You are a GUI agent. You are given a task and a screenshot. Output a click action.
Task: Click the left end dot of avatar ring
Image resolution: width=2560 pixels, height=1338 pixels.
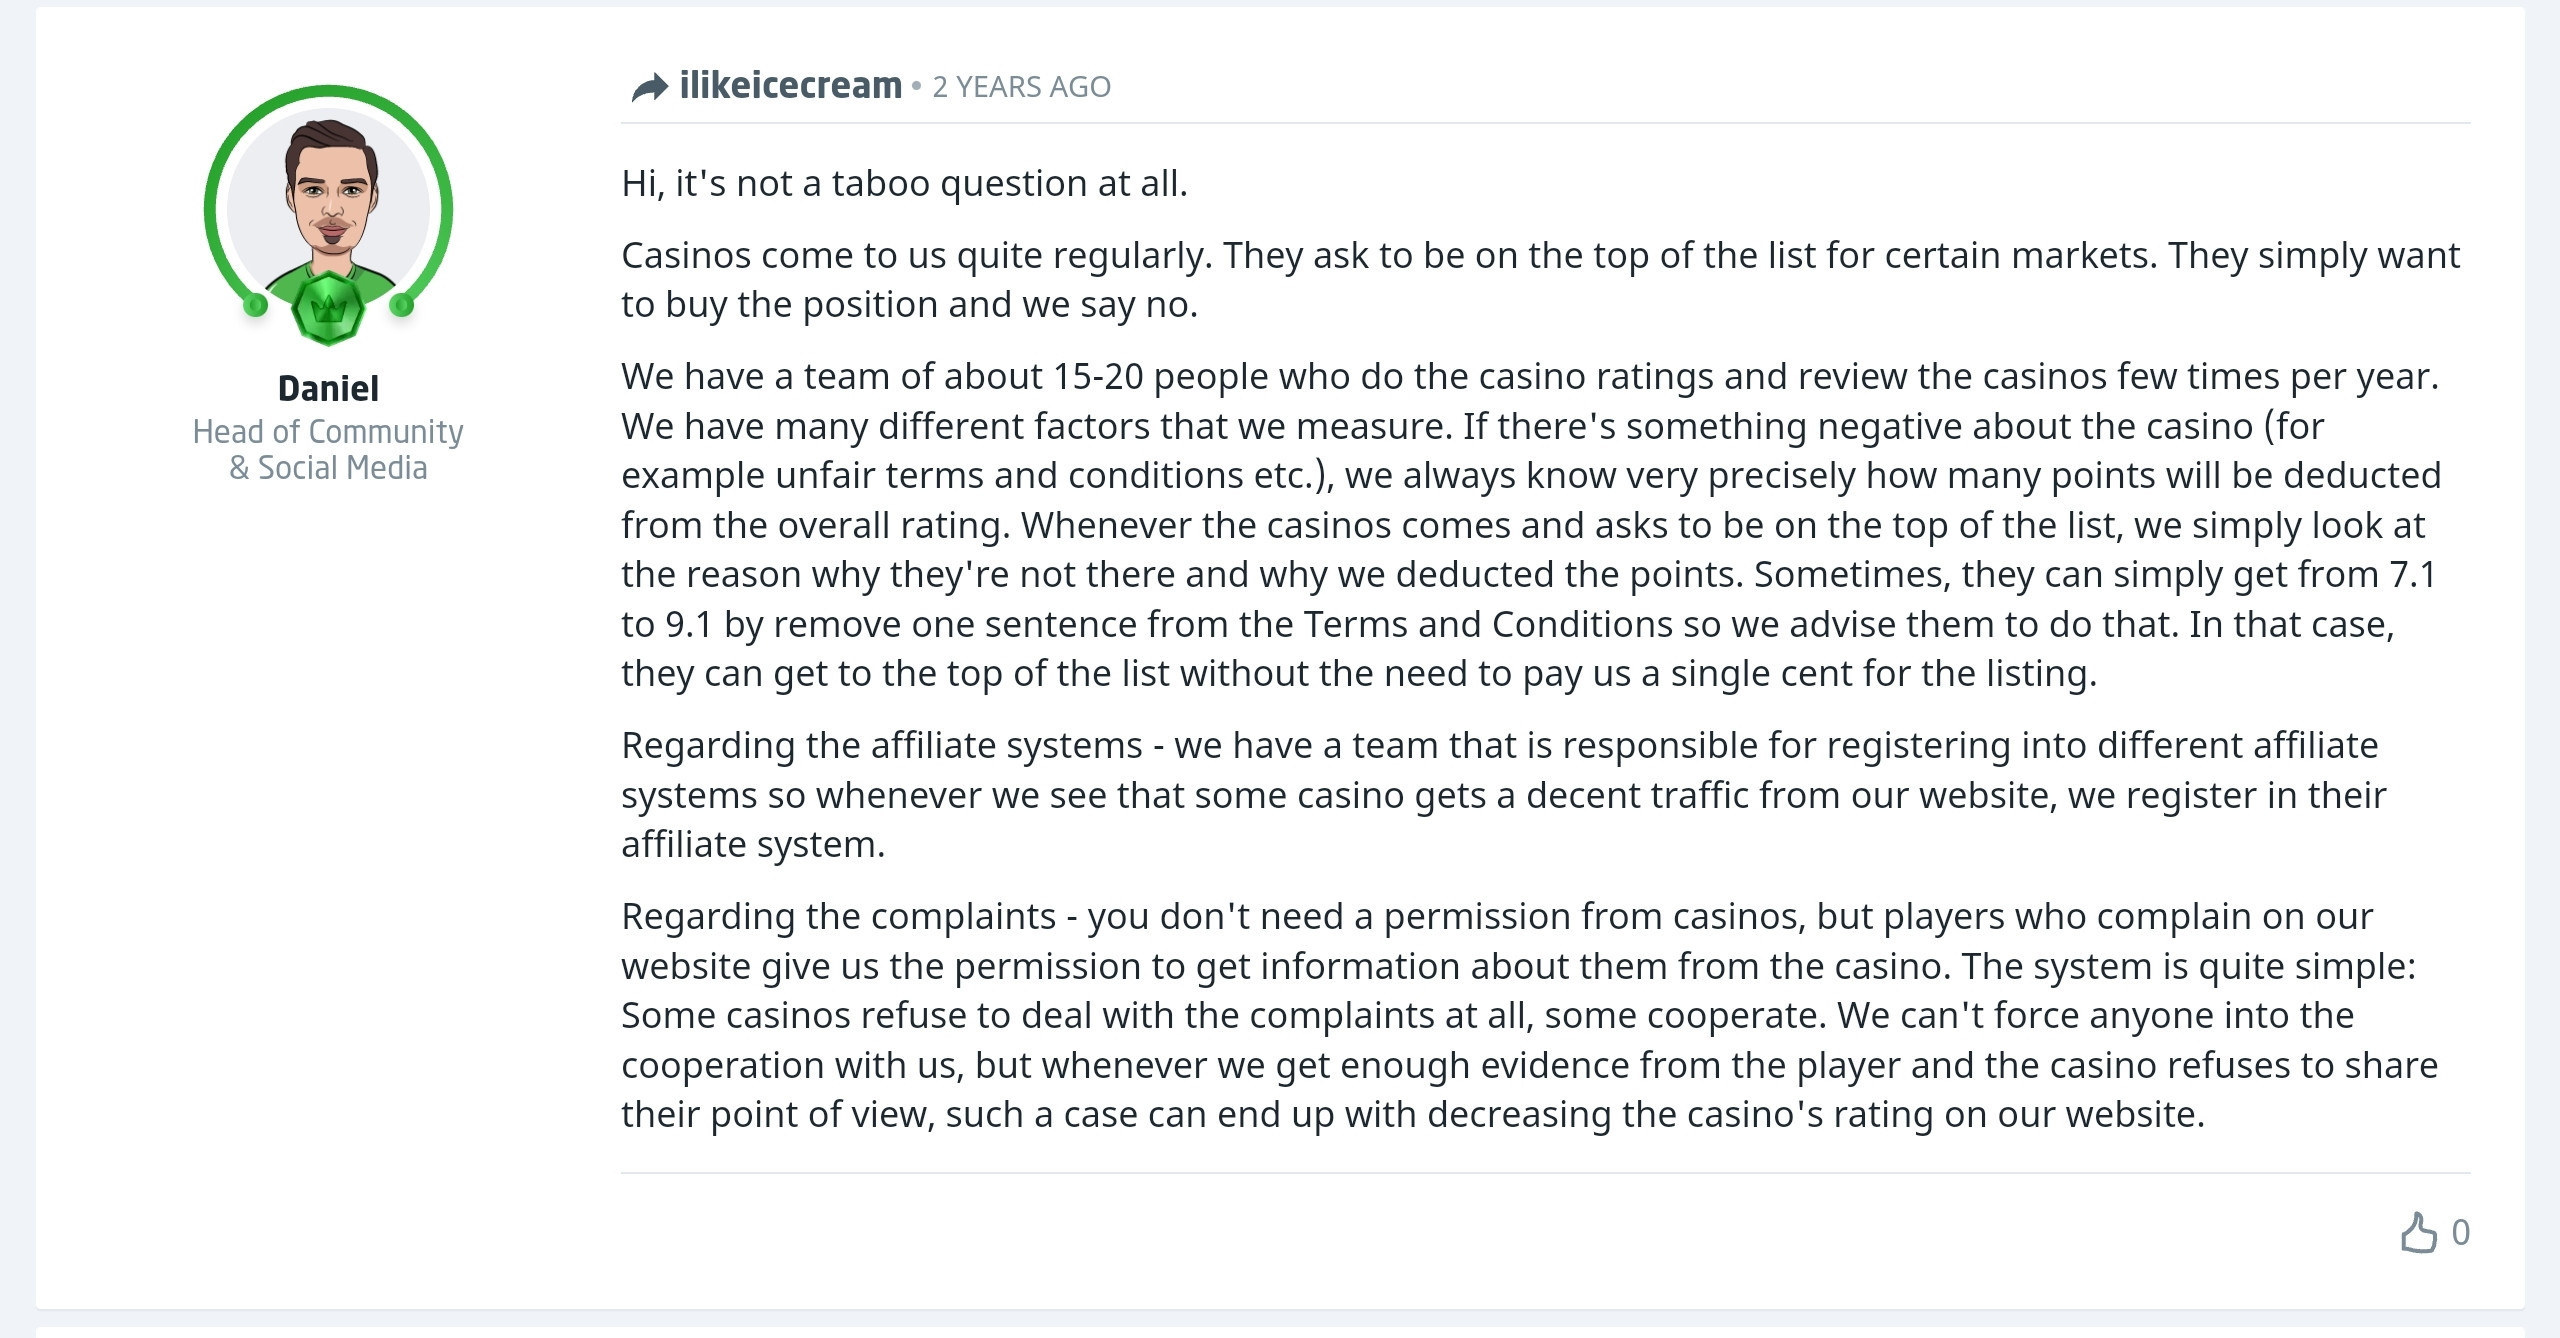click(256, 305)
